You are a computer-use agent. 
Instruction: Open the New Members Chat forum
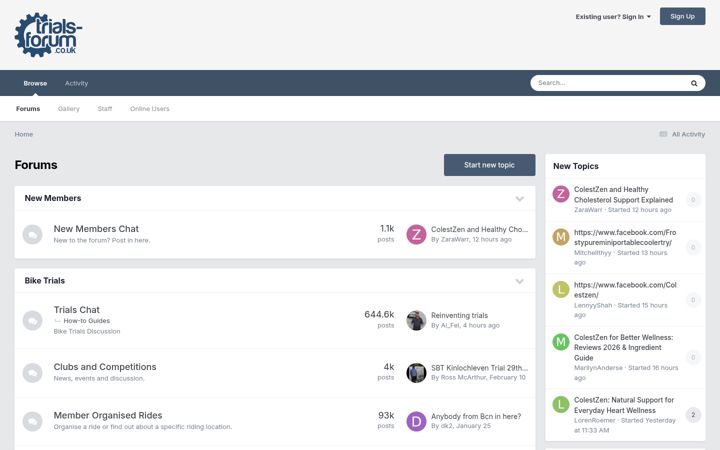pyautogui.click(x=96, y=229)
